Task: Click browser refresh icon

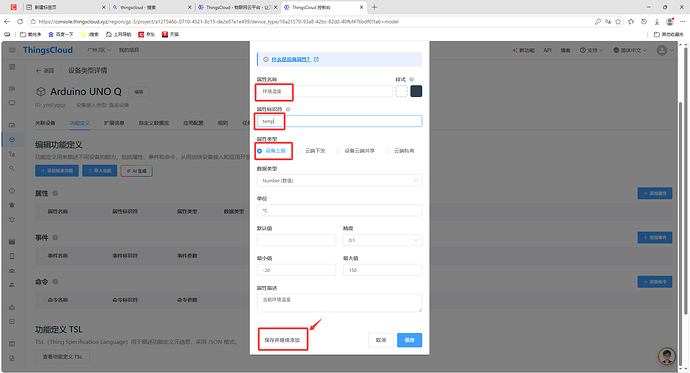Action: point(20,21)
